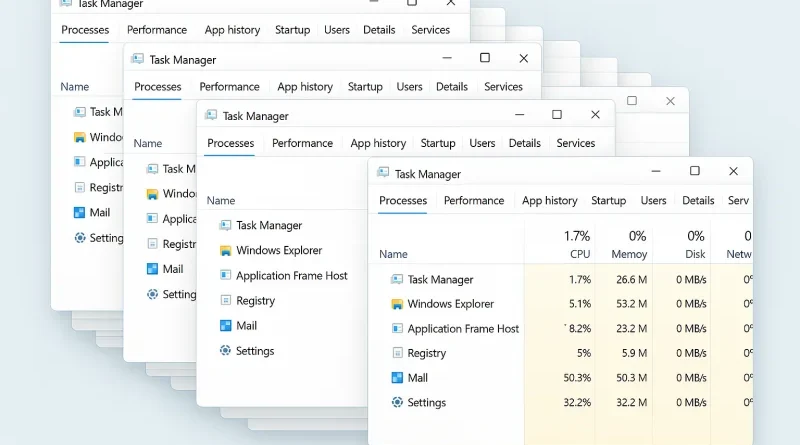The image size is (800, 445).
Task: Select Registry row name in second-from-front window
Action: (256, 301)
